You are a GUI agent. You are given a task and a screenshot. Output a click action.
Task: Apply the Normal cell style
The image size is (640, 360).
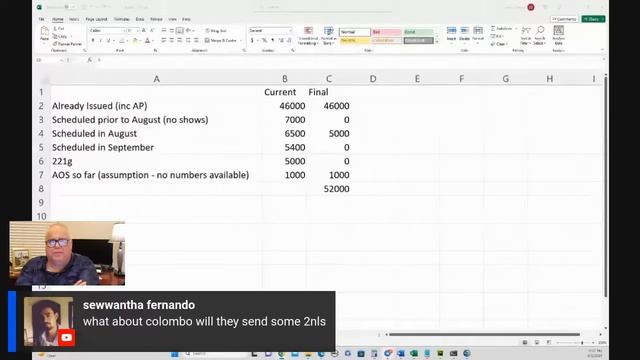(x=355, y=32)
